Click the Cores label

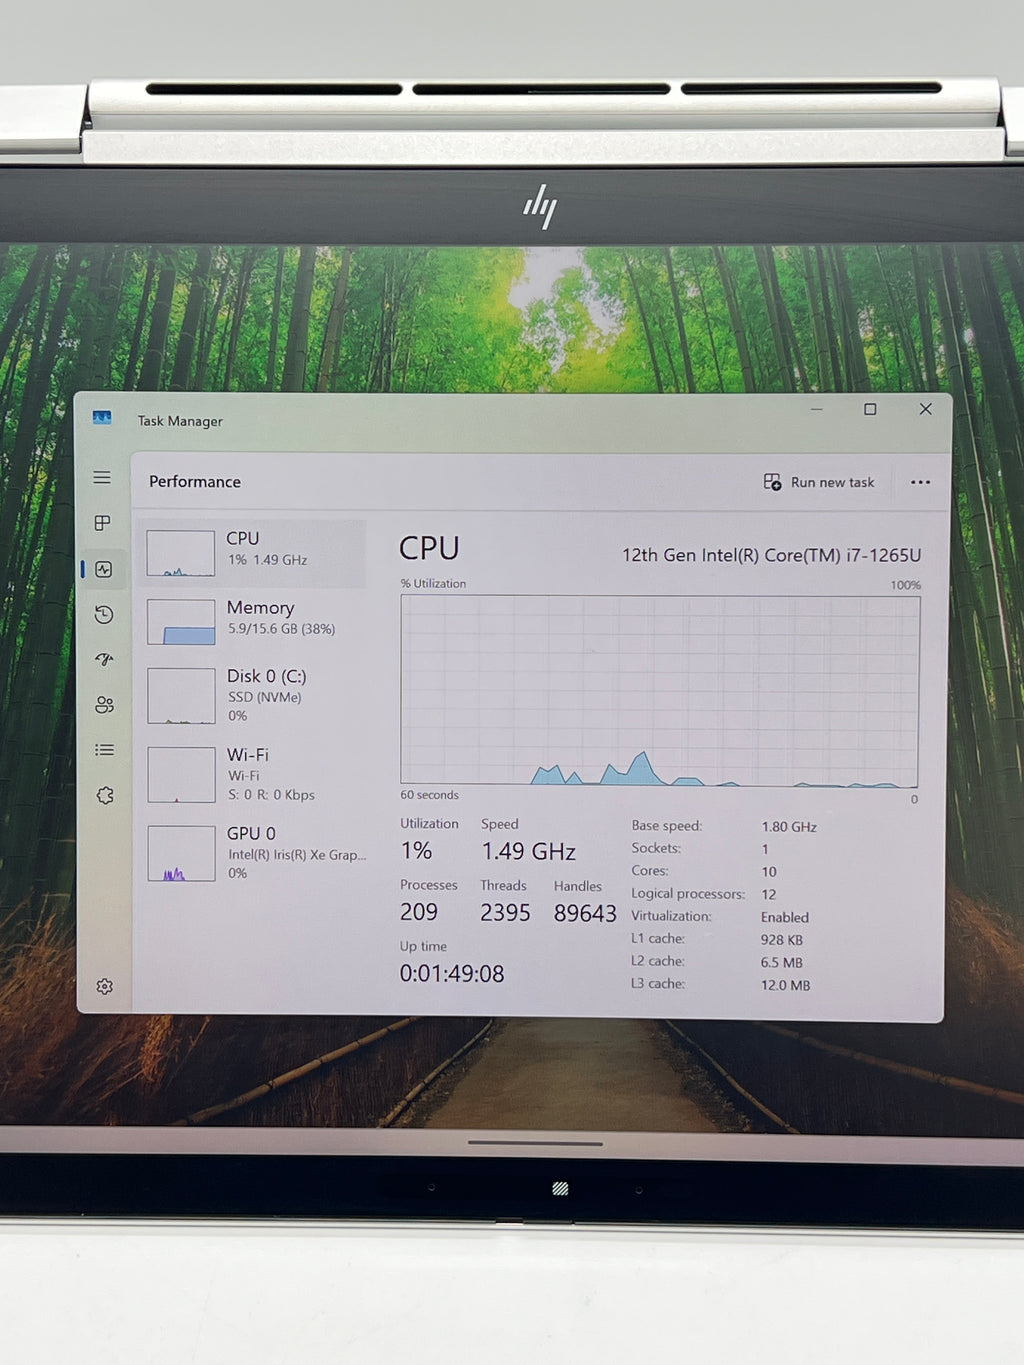(650, 871)
